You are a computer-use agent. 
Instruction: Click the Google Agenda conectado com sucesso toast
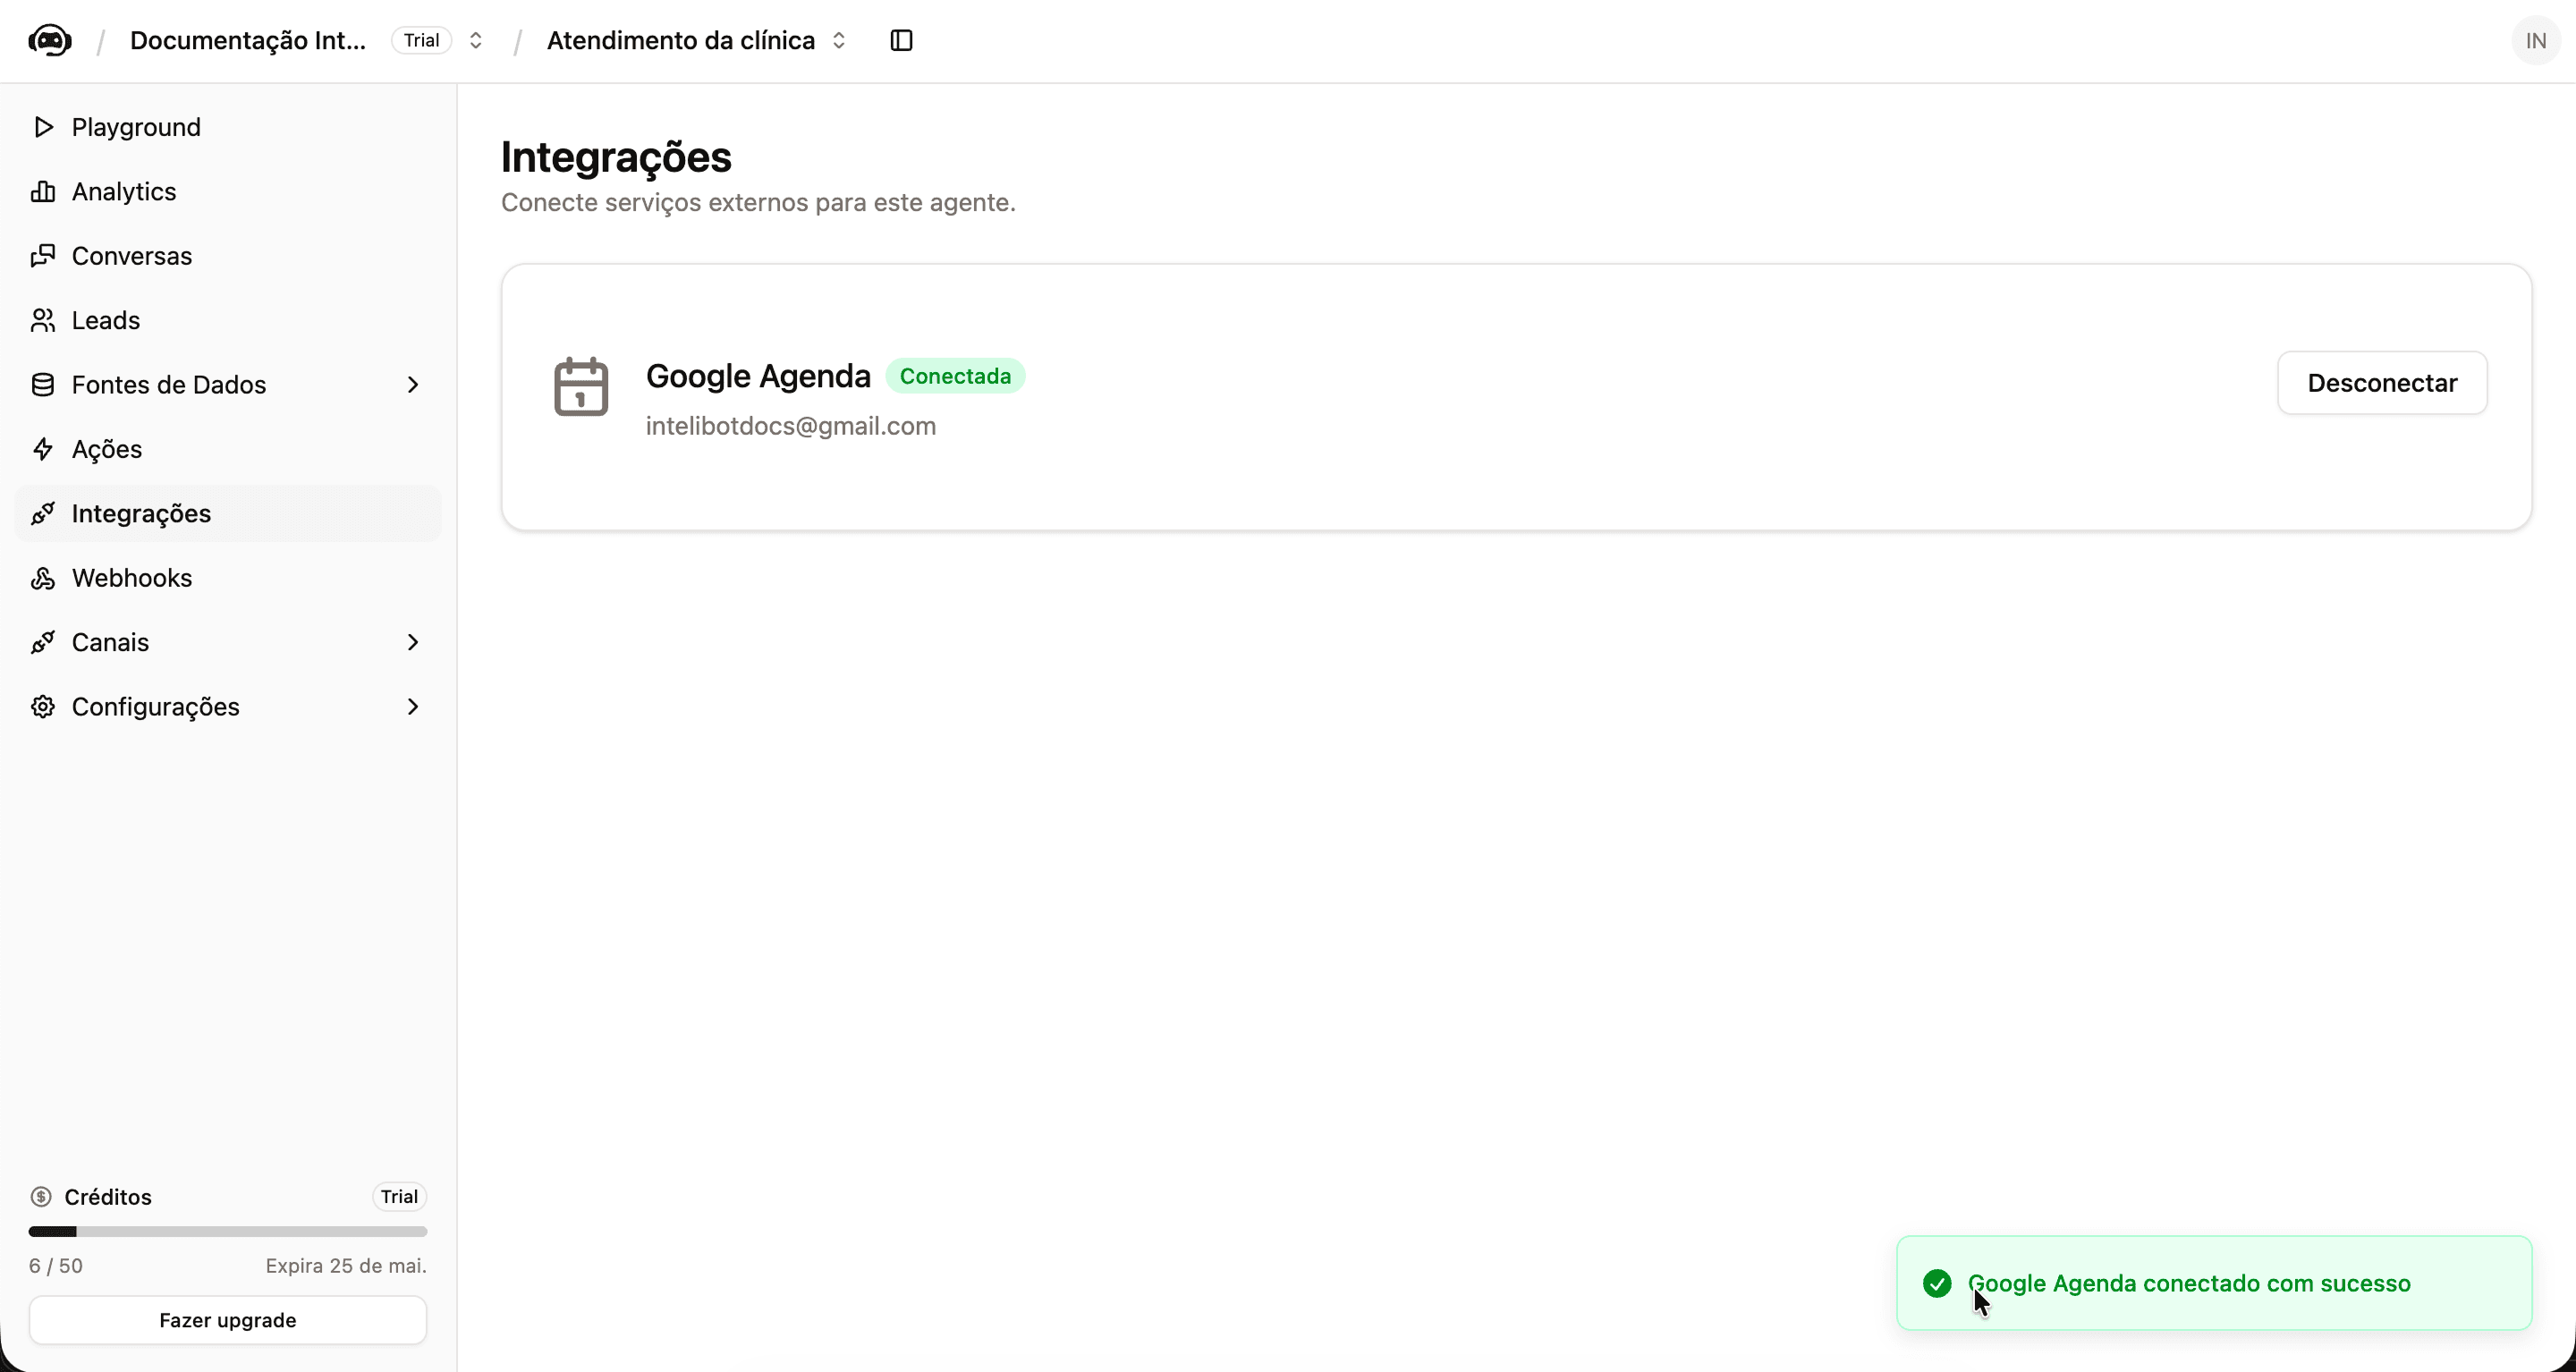pyautogui.click(x=2214, y=1283)
